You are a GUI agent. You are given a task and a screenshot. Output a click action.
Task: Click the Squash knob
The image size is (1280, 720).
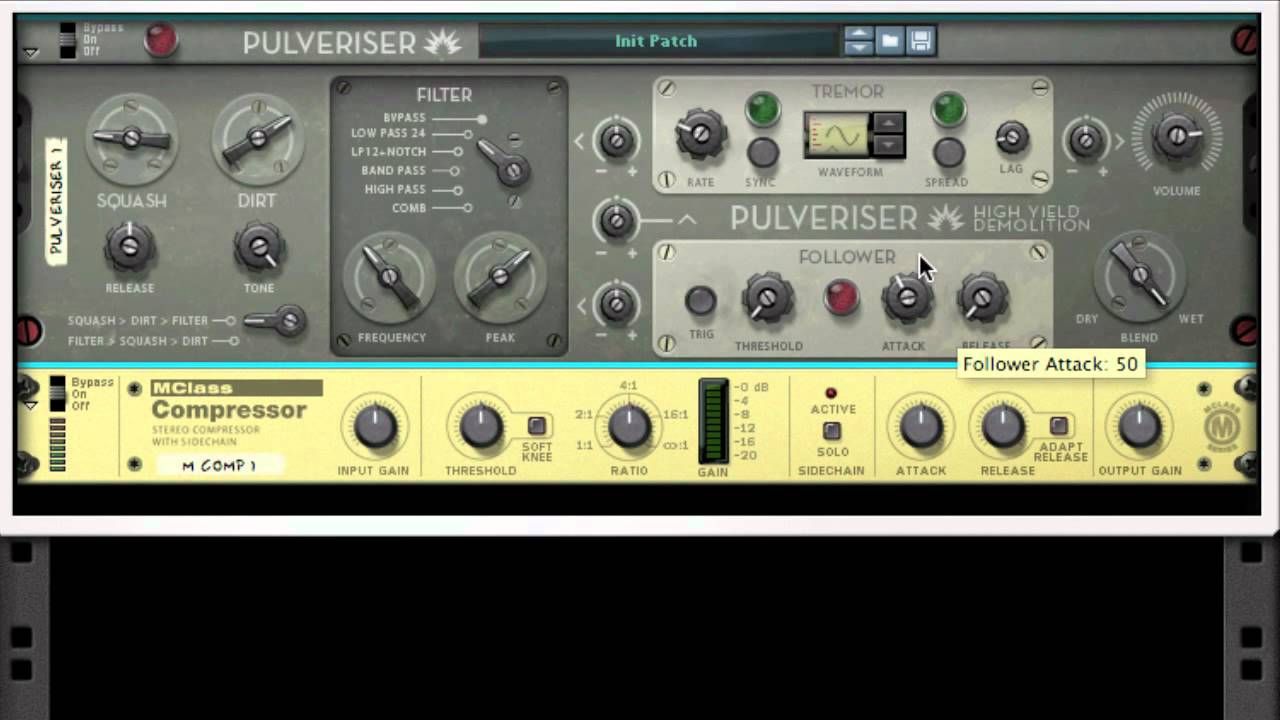coord(131,139)
